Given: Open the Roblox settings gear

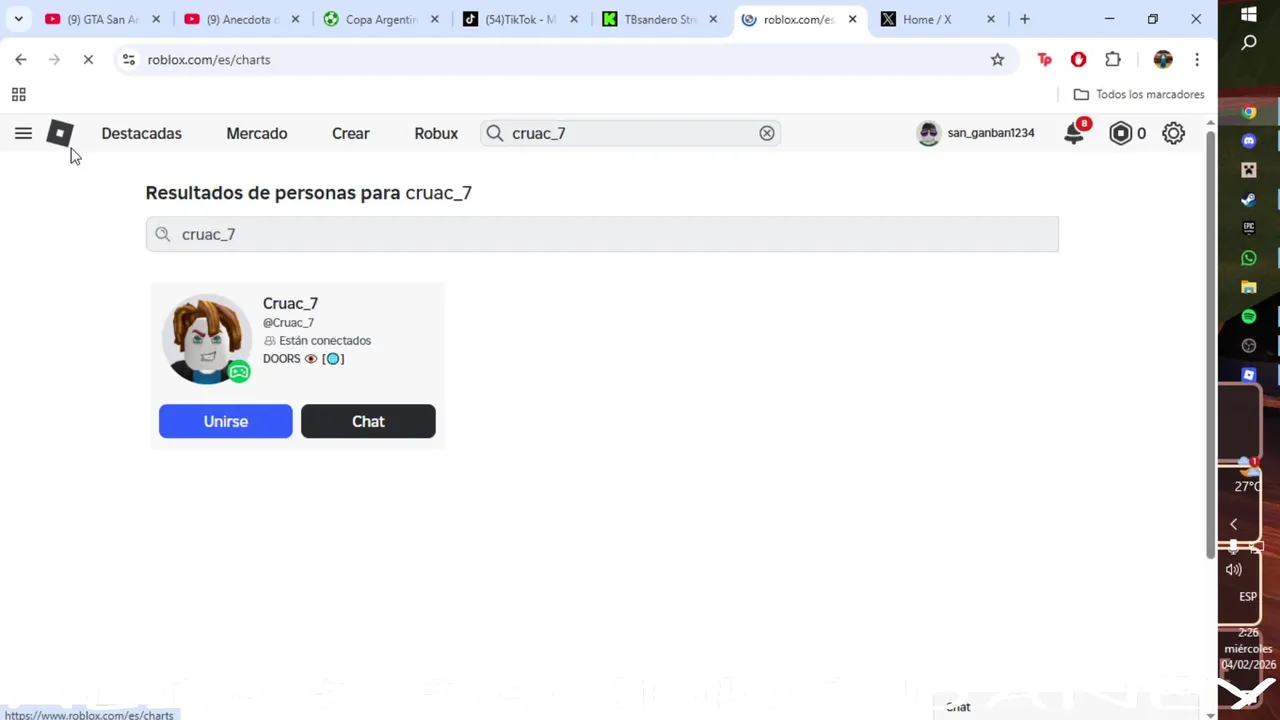Looking at the screenshot, I should [x=1173, y=133].
